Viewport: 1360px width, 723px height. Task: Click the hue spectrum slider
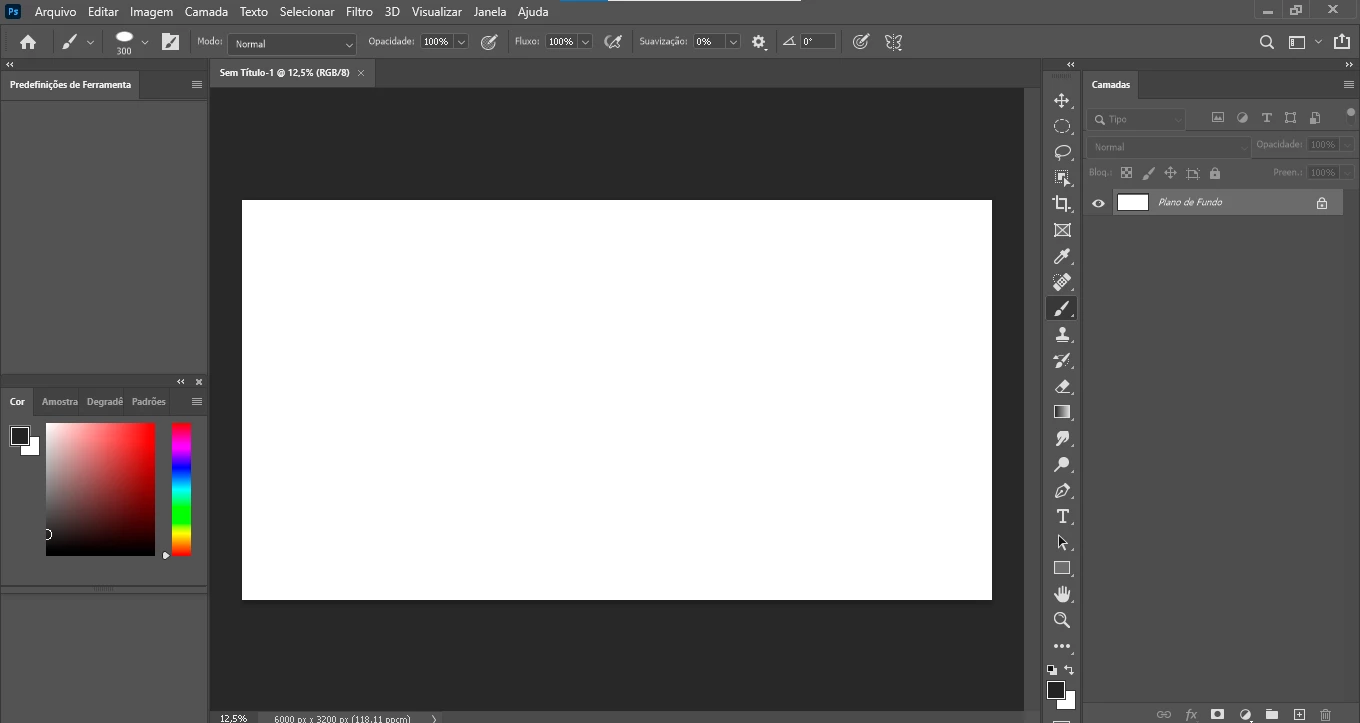click(181, 489)
